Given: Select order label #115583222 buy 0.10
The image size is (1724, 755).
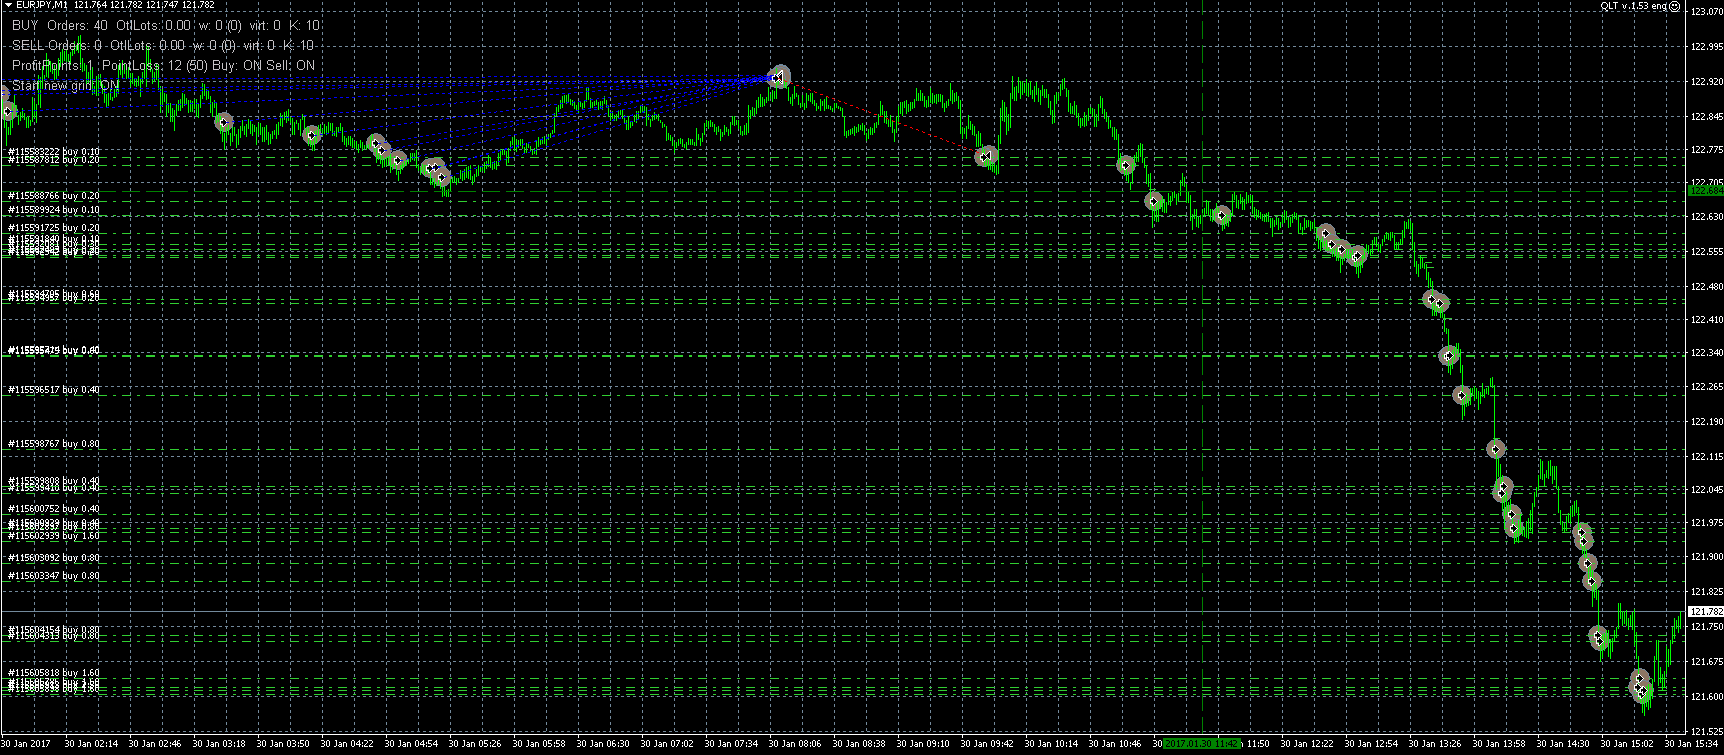Looking at the screenshot, I should coord(54,152).
